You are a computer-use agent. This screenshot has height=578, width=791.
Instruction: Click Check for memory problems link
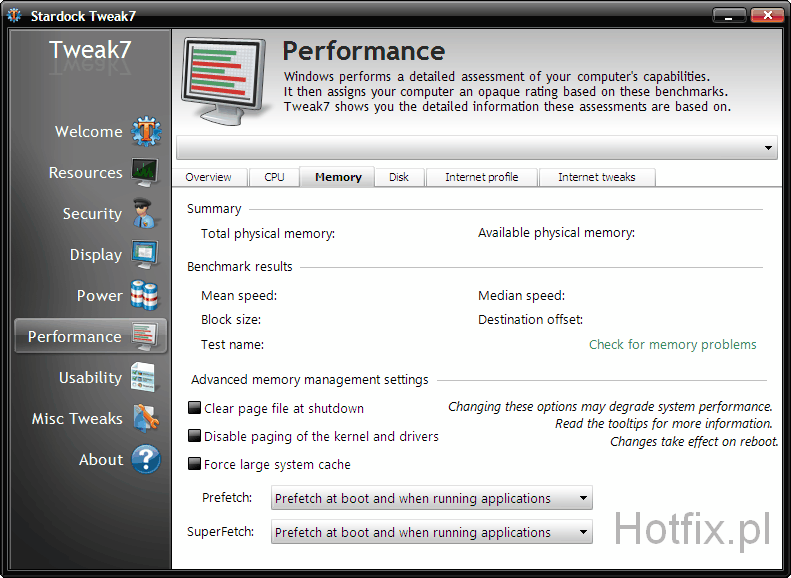[672, 344]
